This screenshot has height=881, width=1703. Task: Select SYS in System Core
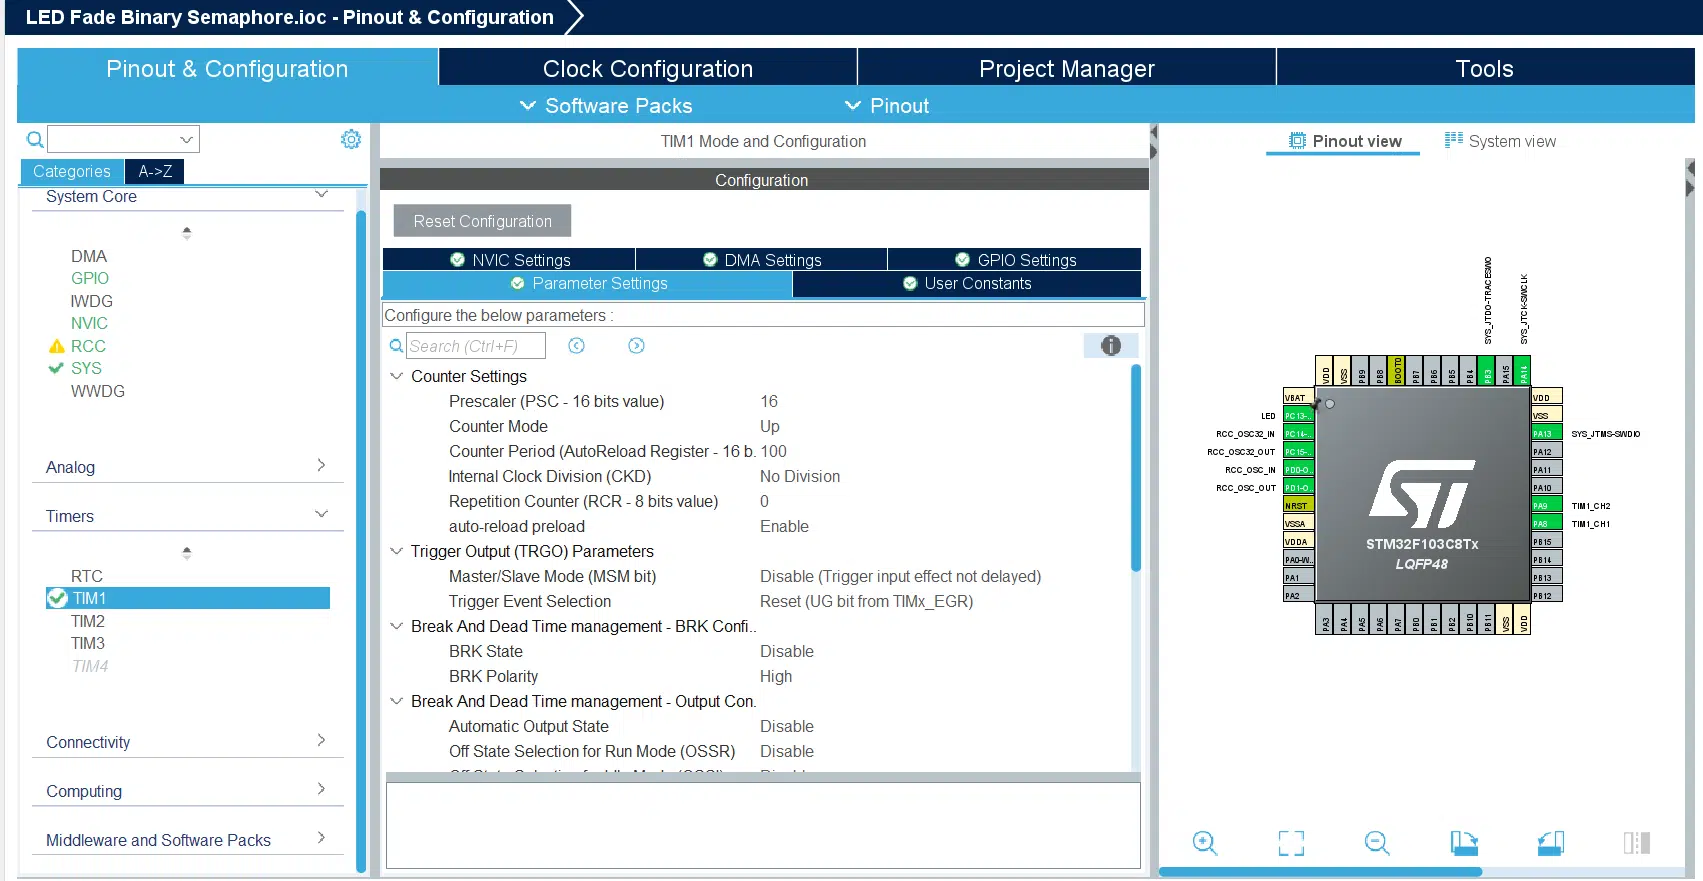click(x=86, y=368)
